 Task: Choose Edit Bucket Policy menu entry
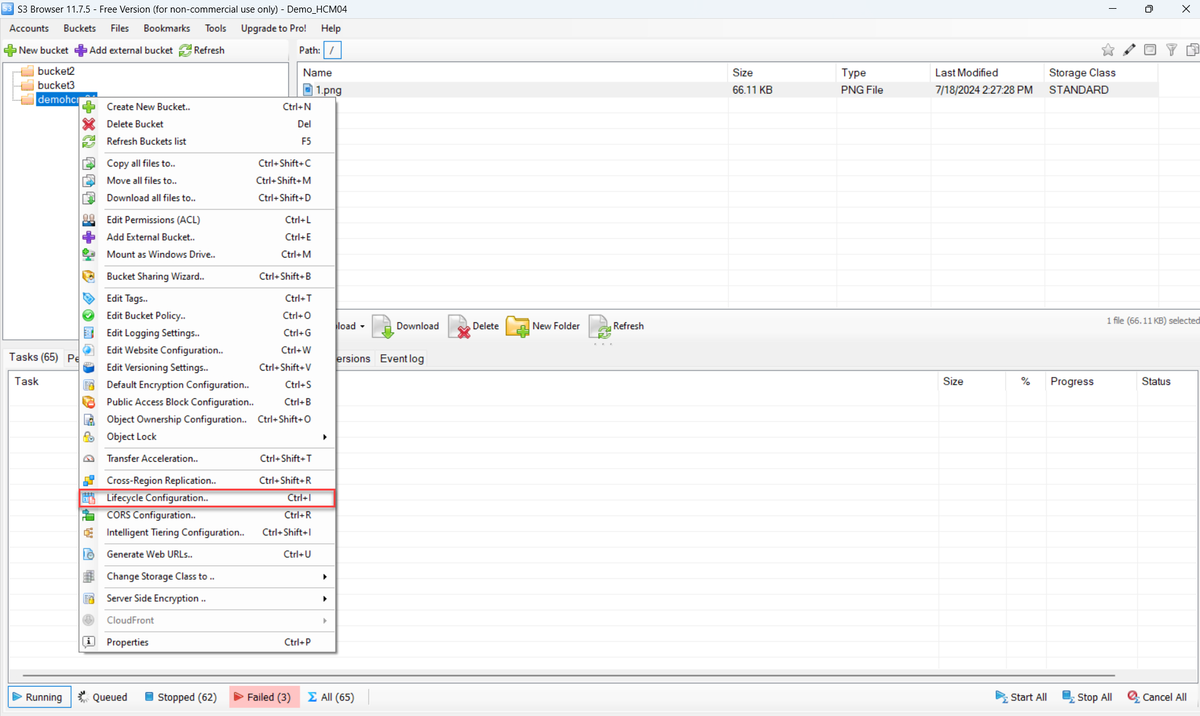[x=146, y=316]
